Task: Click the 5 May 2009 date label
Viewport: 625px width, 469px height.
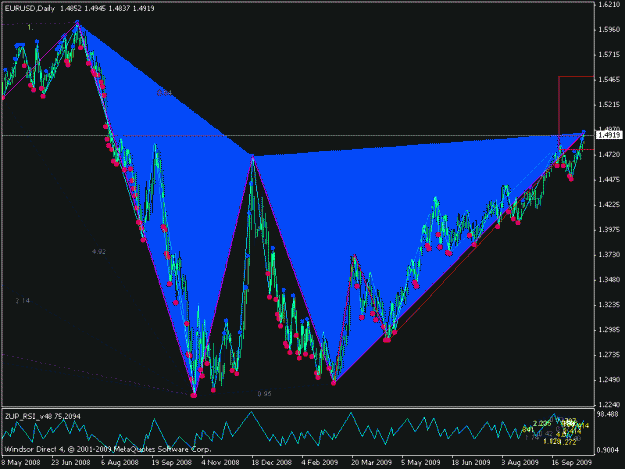Action: pyautogui.click(x=421, y=463)
